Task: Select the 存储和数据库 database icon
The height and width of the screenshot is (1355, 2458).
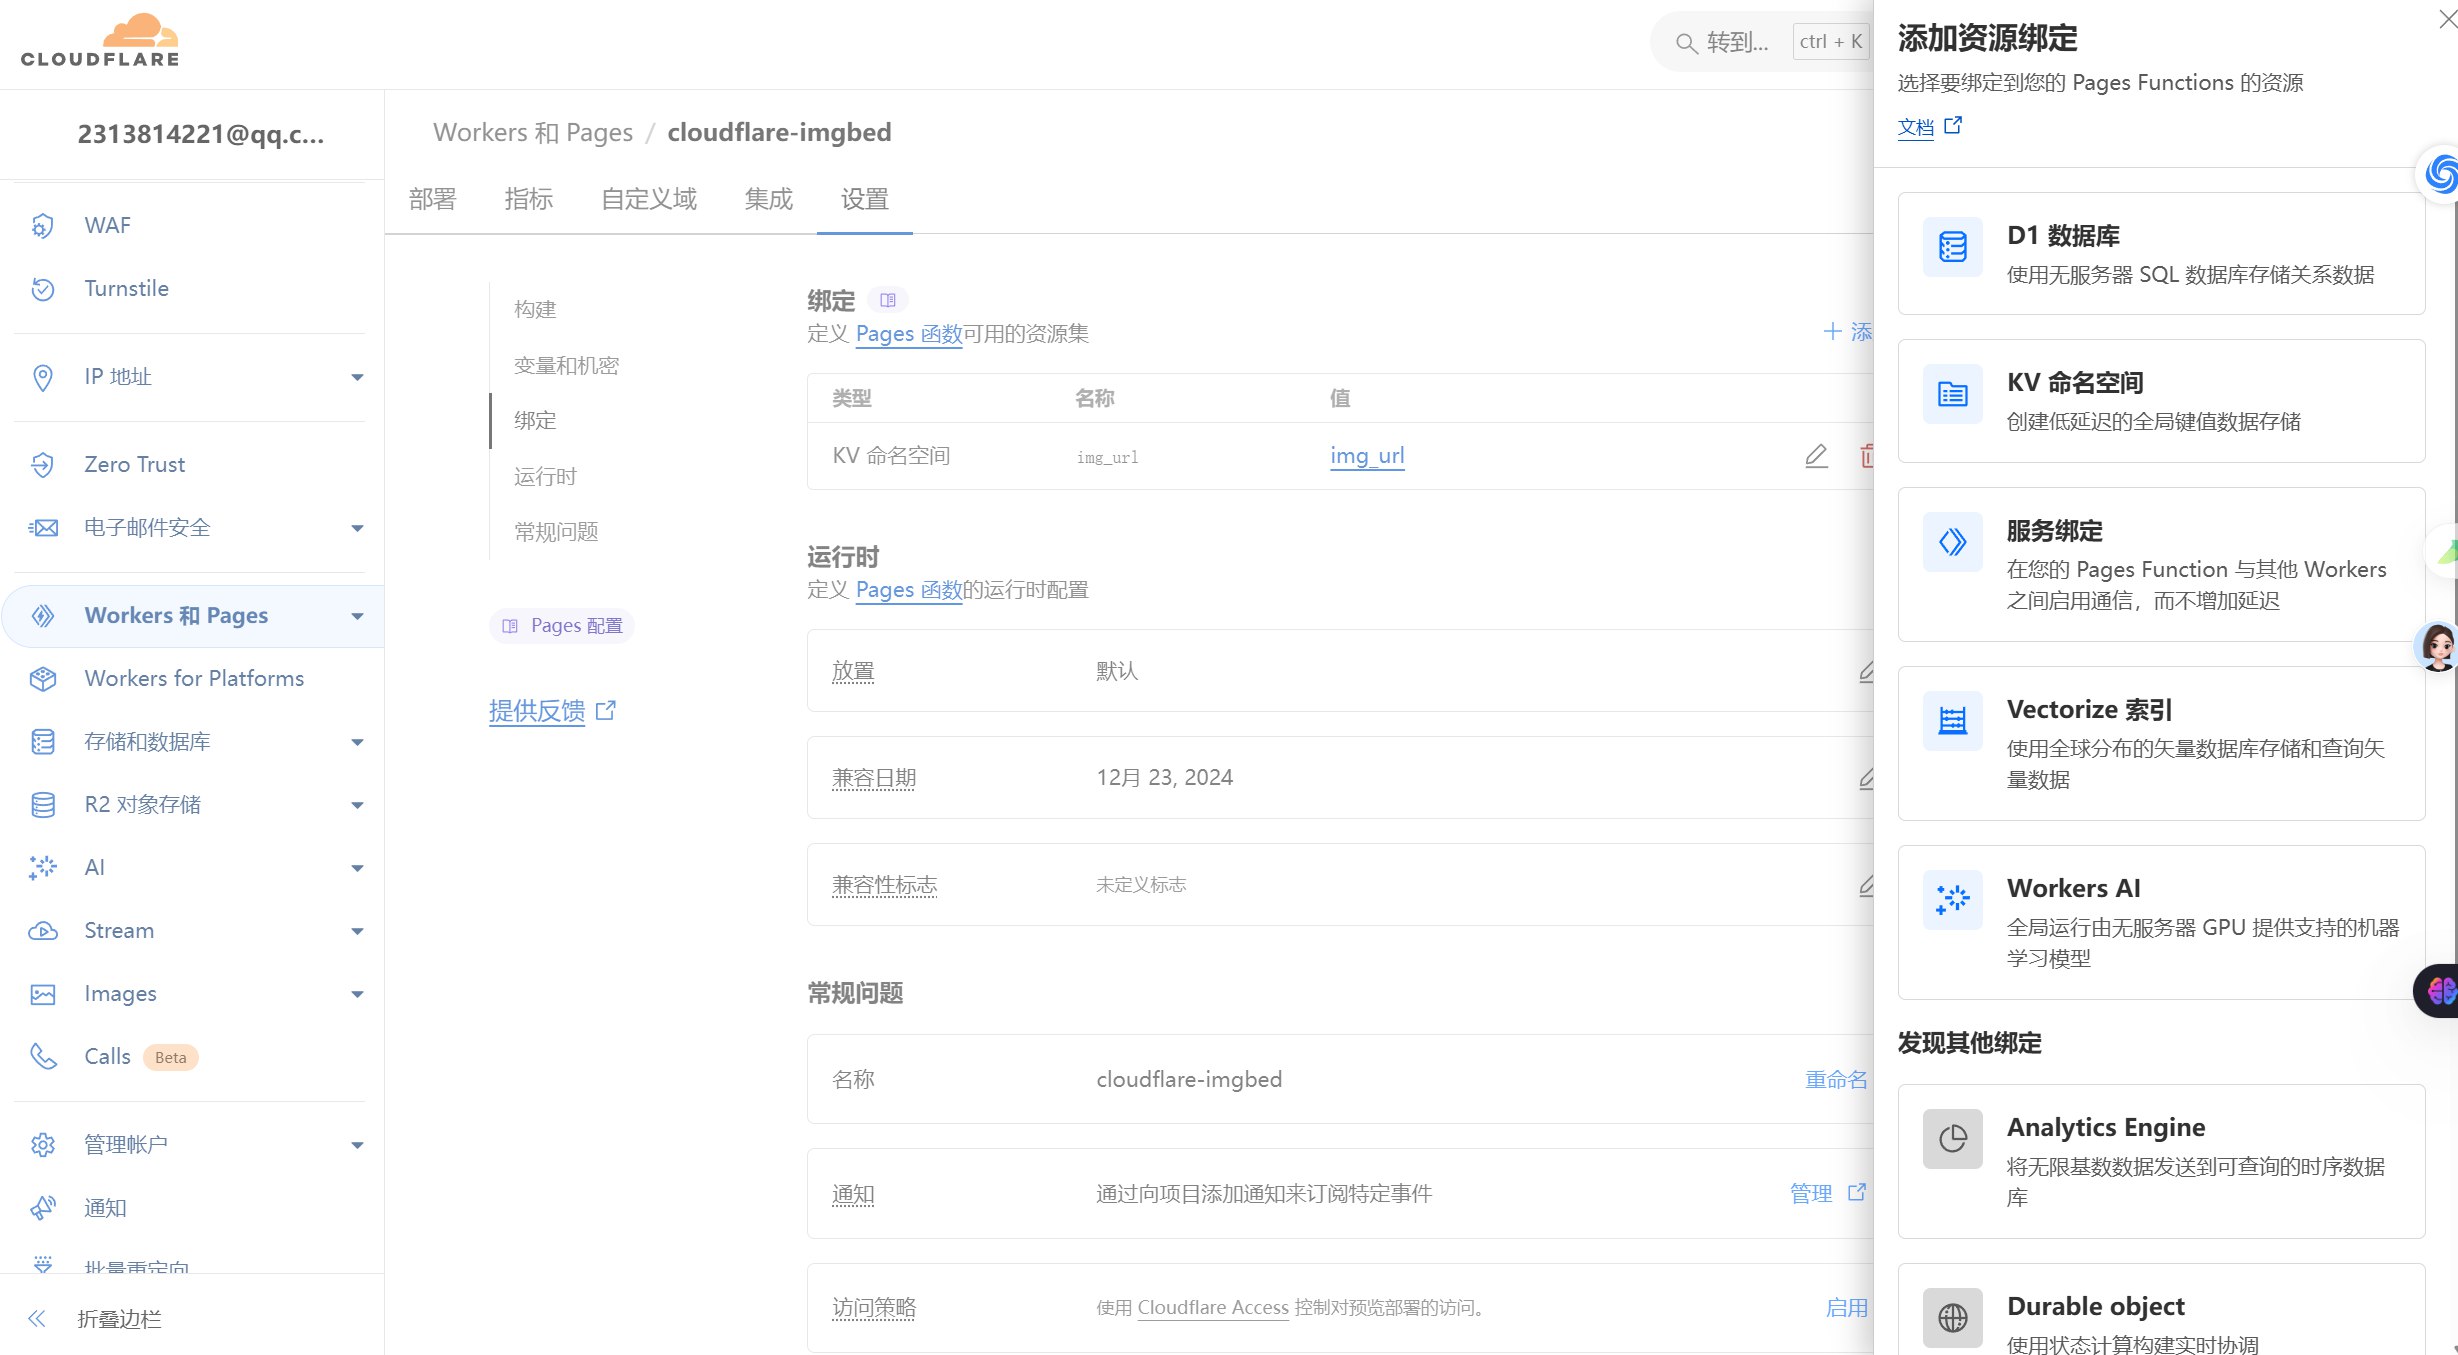Action: coord(42,742)
